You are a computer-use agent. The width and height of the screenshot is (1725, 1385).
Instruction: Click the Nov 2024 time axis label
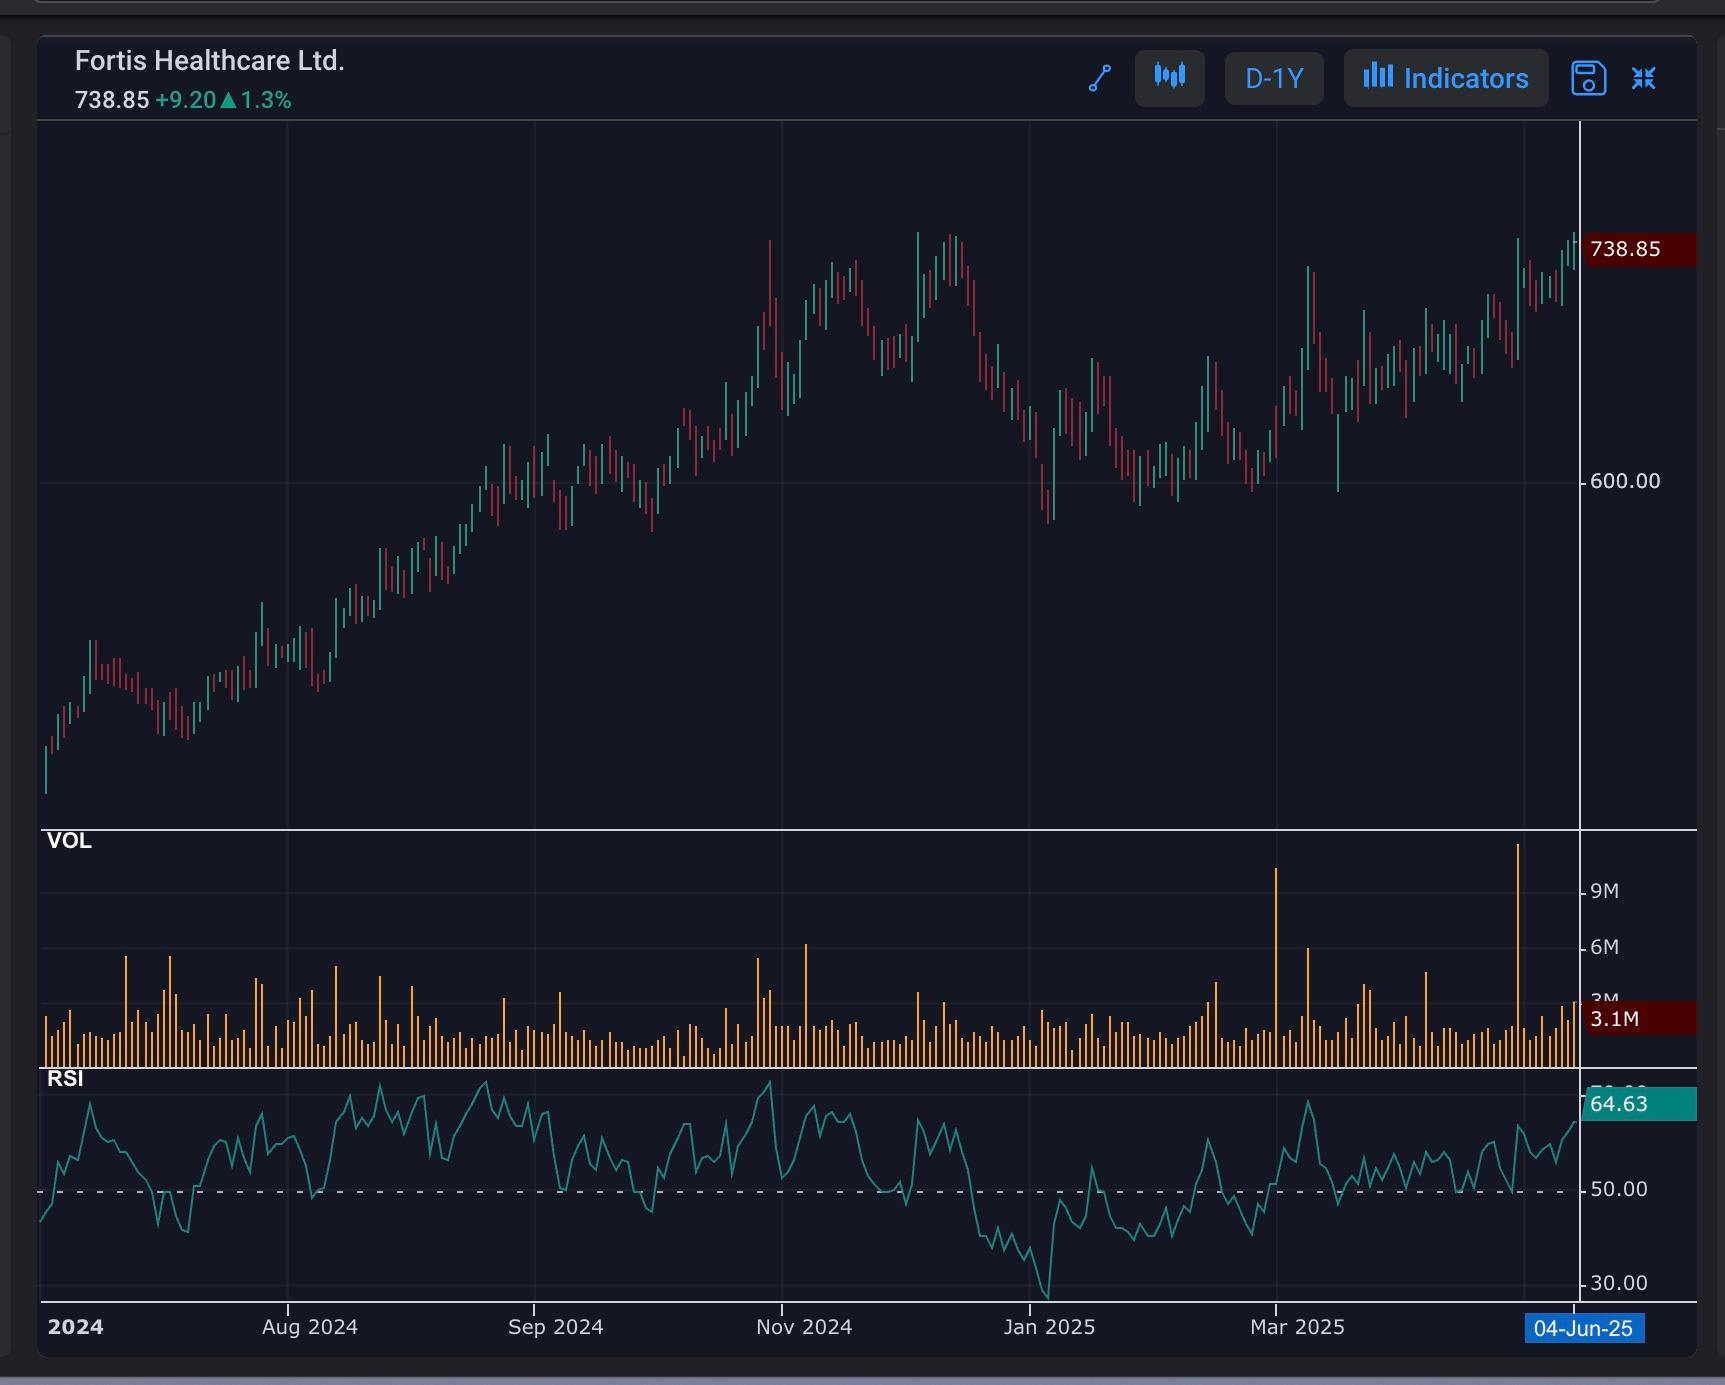coord(804,1327)
